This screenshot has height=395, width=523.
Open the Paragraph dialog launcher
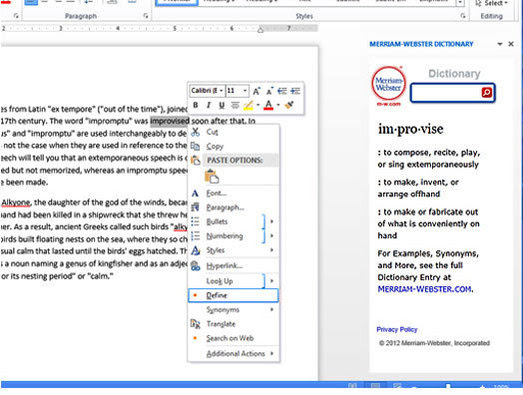click(x=145, y=16)
